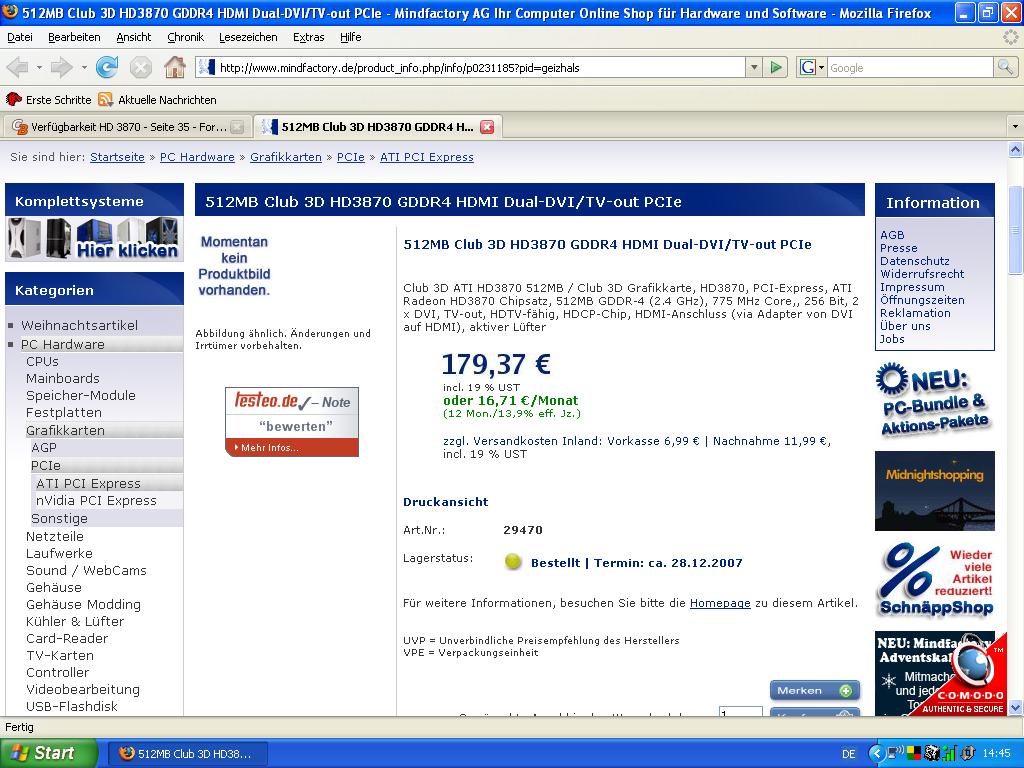Open the address bar history dropdown

[754, 67]
